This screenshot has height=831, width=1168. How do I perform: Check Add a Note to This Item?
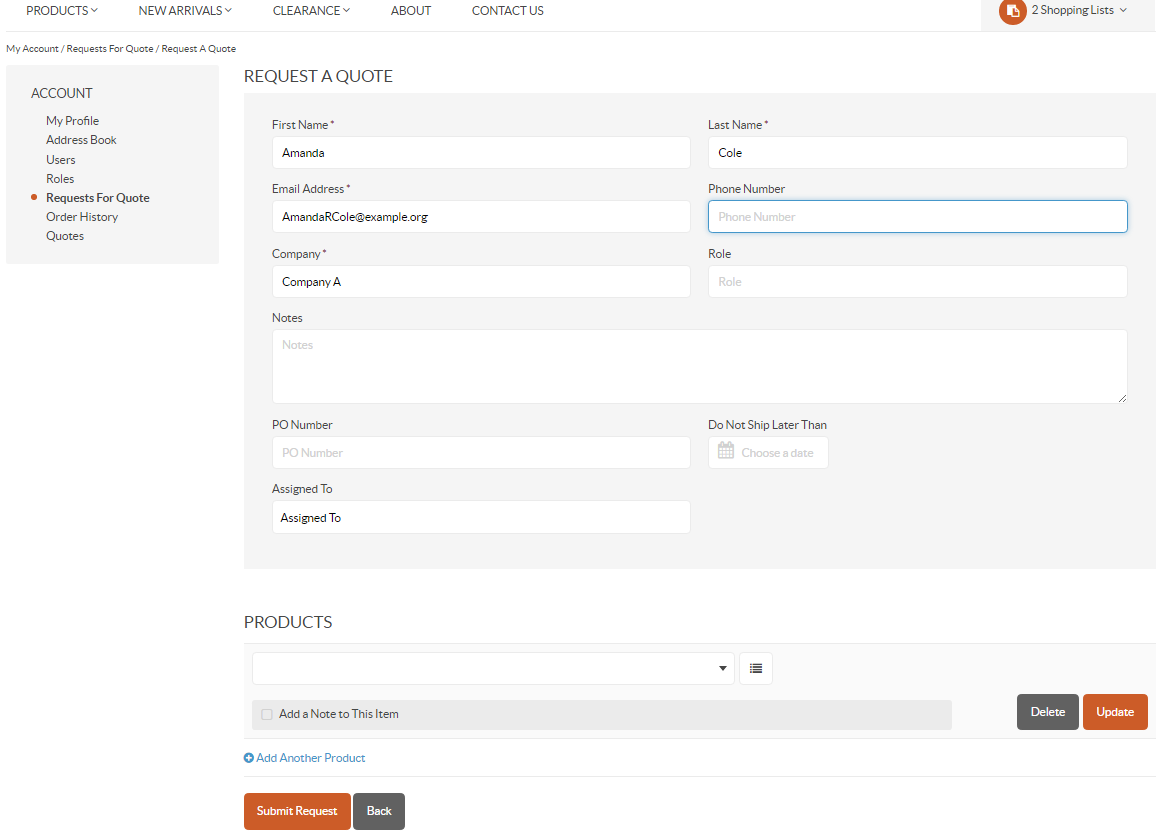pyautogui.click(x=267, y=714)
